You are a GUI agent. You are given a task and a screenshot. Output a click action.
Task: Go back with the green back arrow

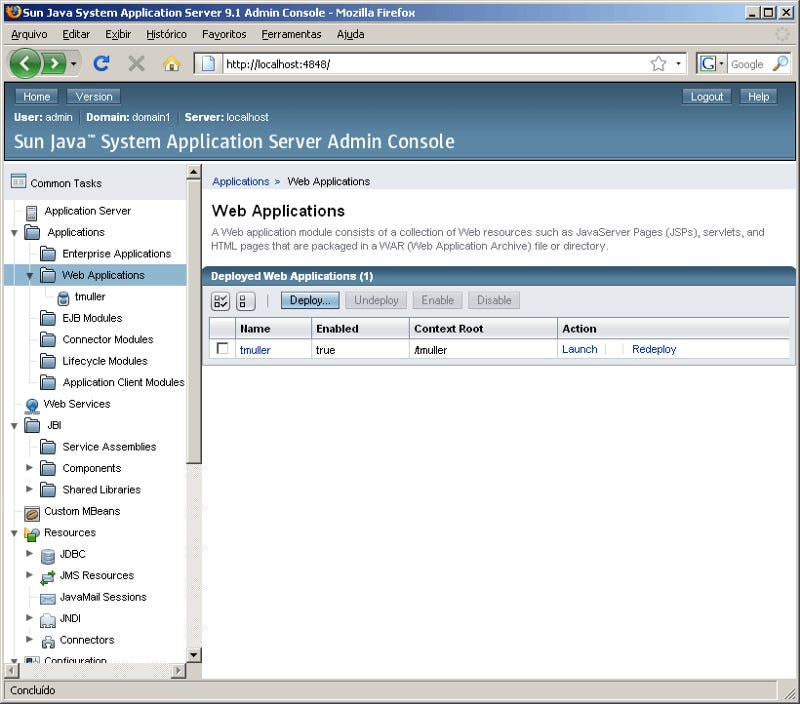[x=24, y=64]
